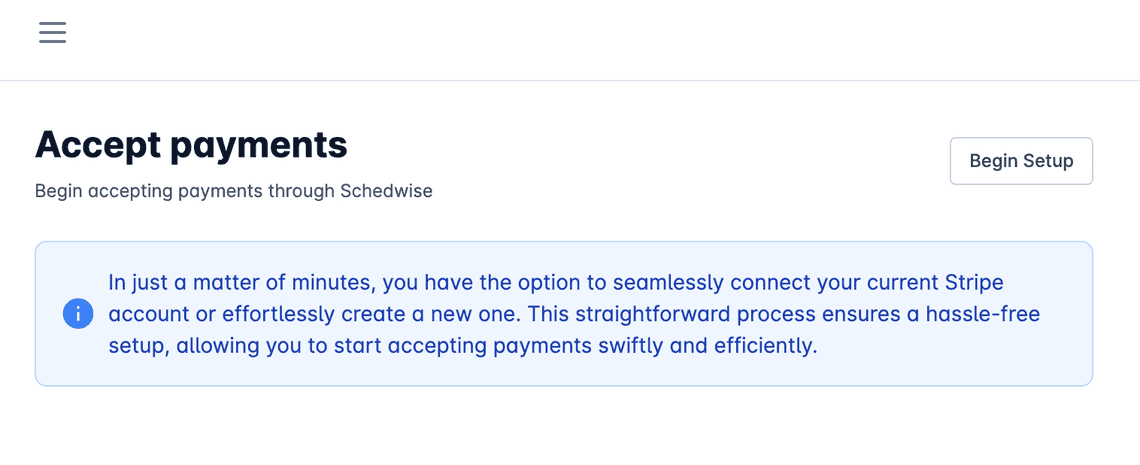This screenshot has width=1140, height=465.
Task: Select the Accept payments heading
Action: pyautogui.click(x=191, y=144)
